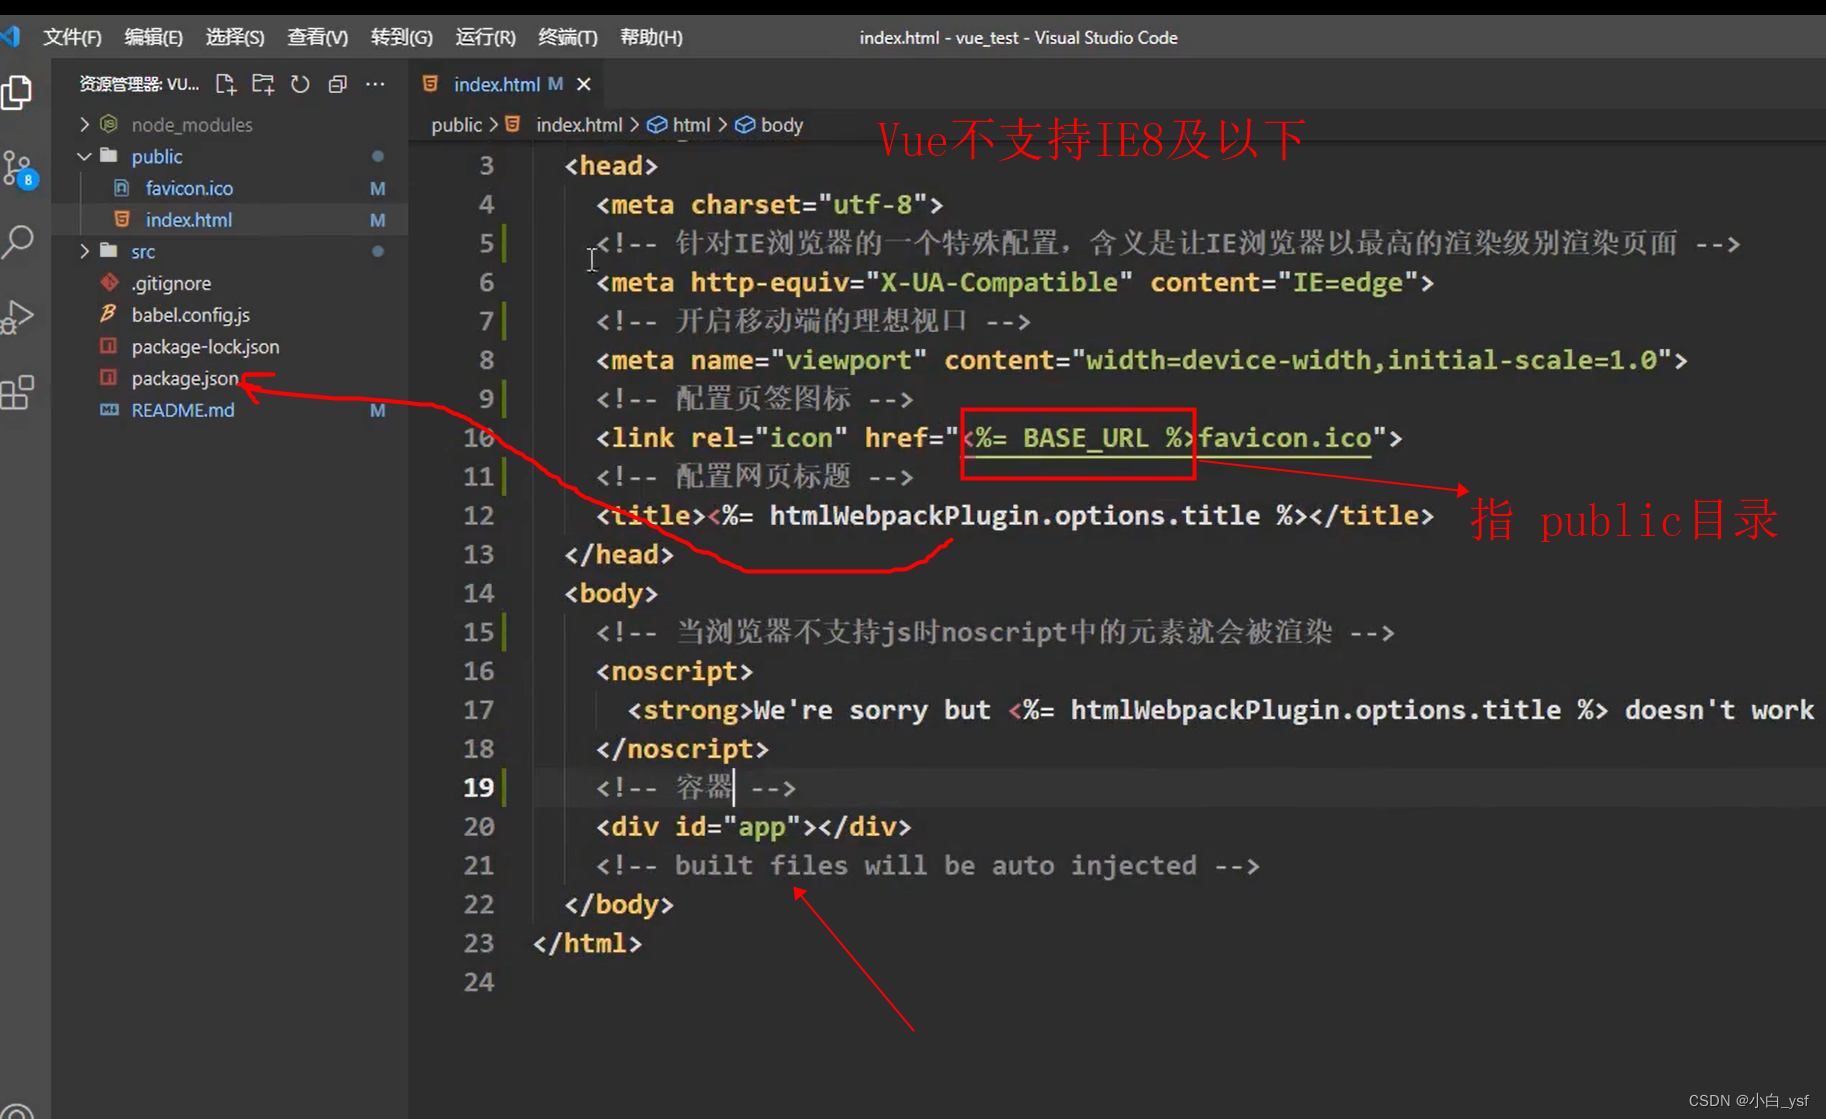This screenshot has width=1826, height=1119.
Task: Click the body breadcrumb segment
Action: click(x=782, y=125)
